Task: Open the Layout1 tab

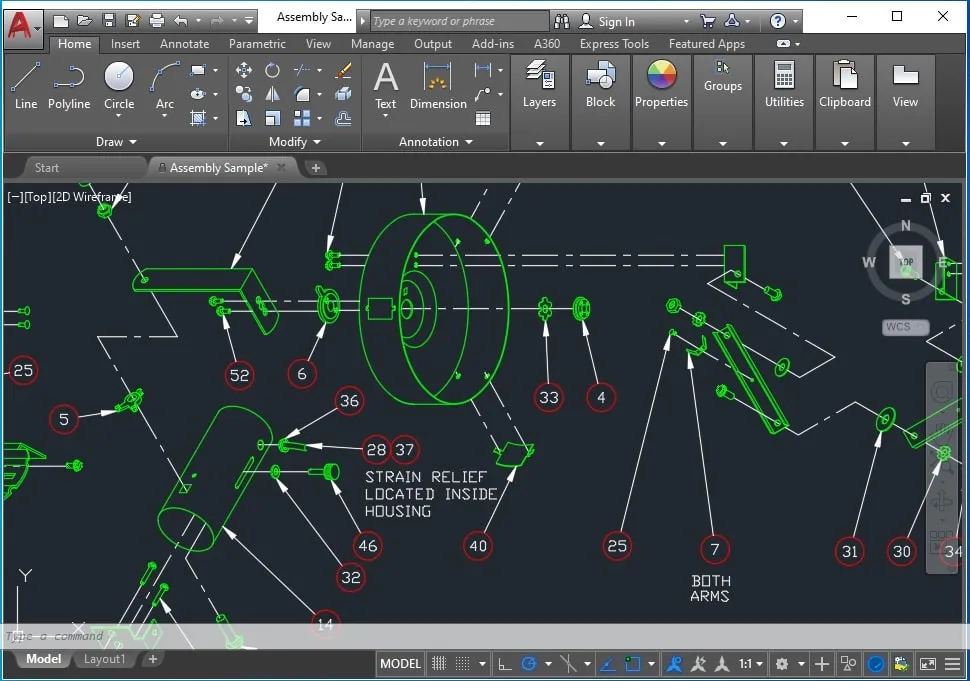Action: 107,659
